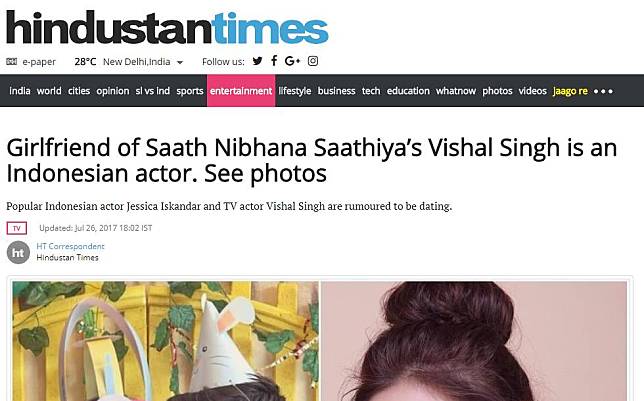Click the TV category tag
The width and height of the screenshot is (644, 401).
(17, 228)
